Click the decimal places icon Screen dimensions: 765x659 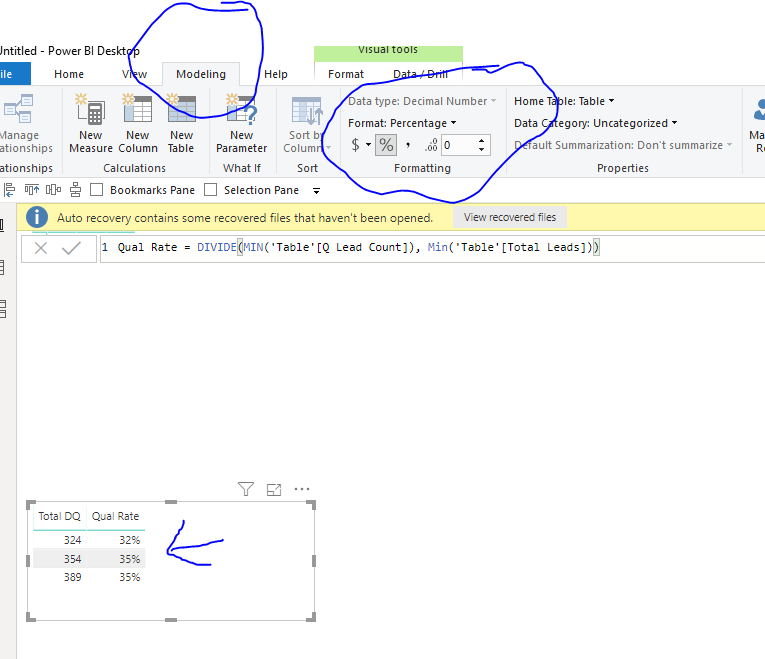[431, 145]
